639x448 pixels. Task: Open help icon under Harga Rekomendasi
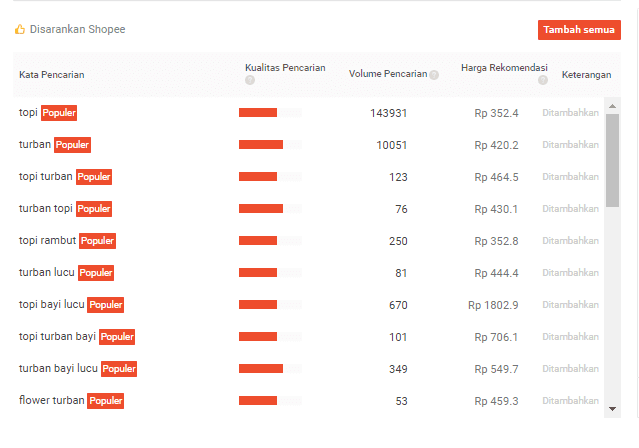click(x=543, y=80)
